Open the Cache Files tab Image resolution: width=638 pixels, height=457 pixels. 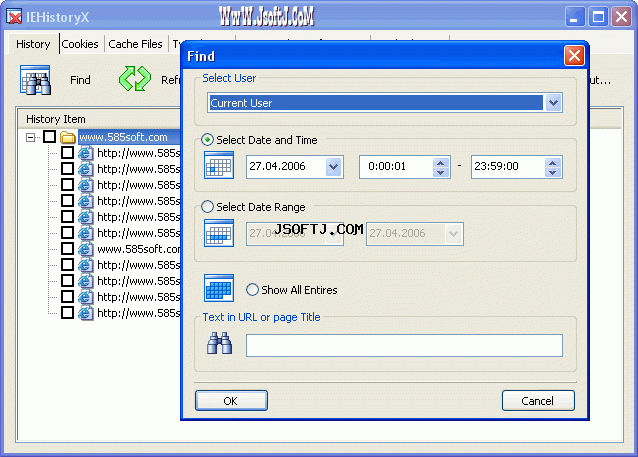point(135,44)
